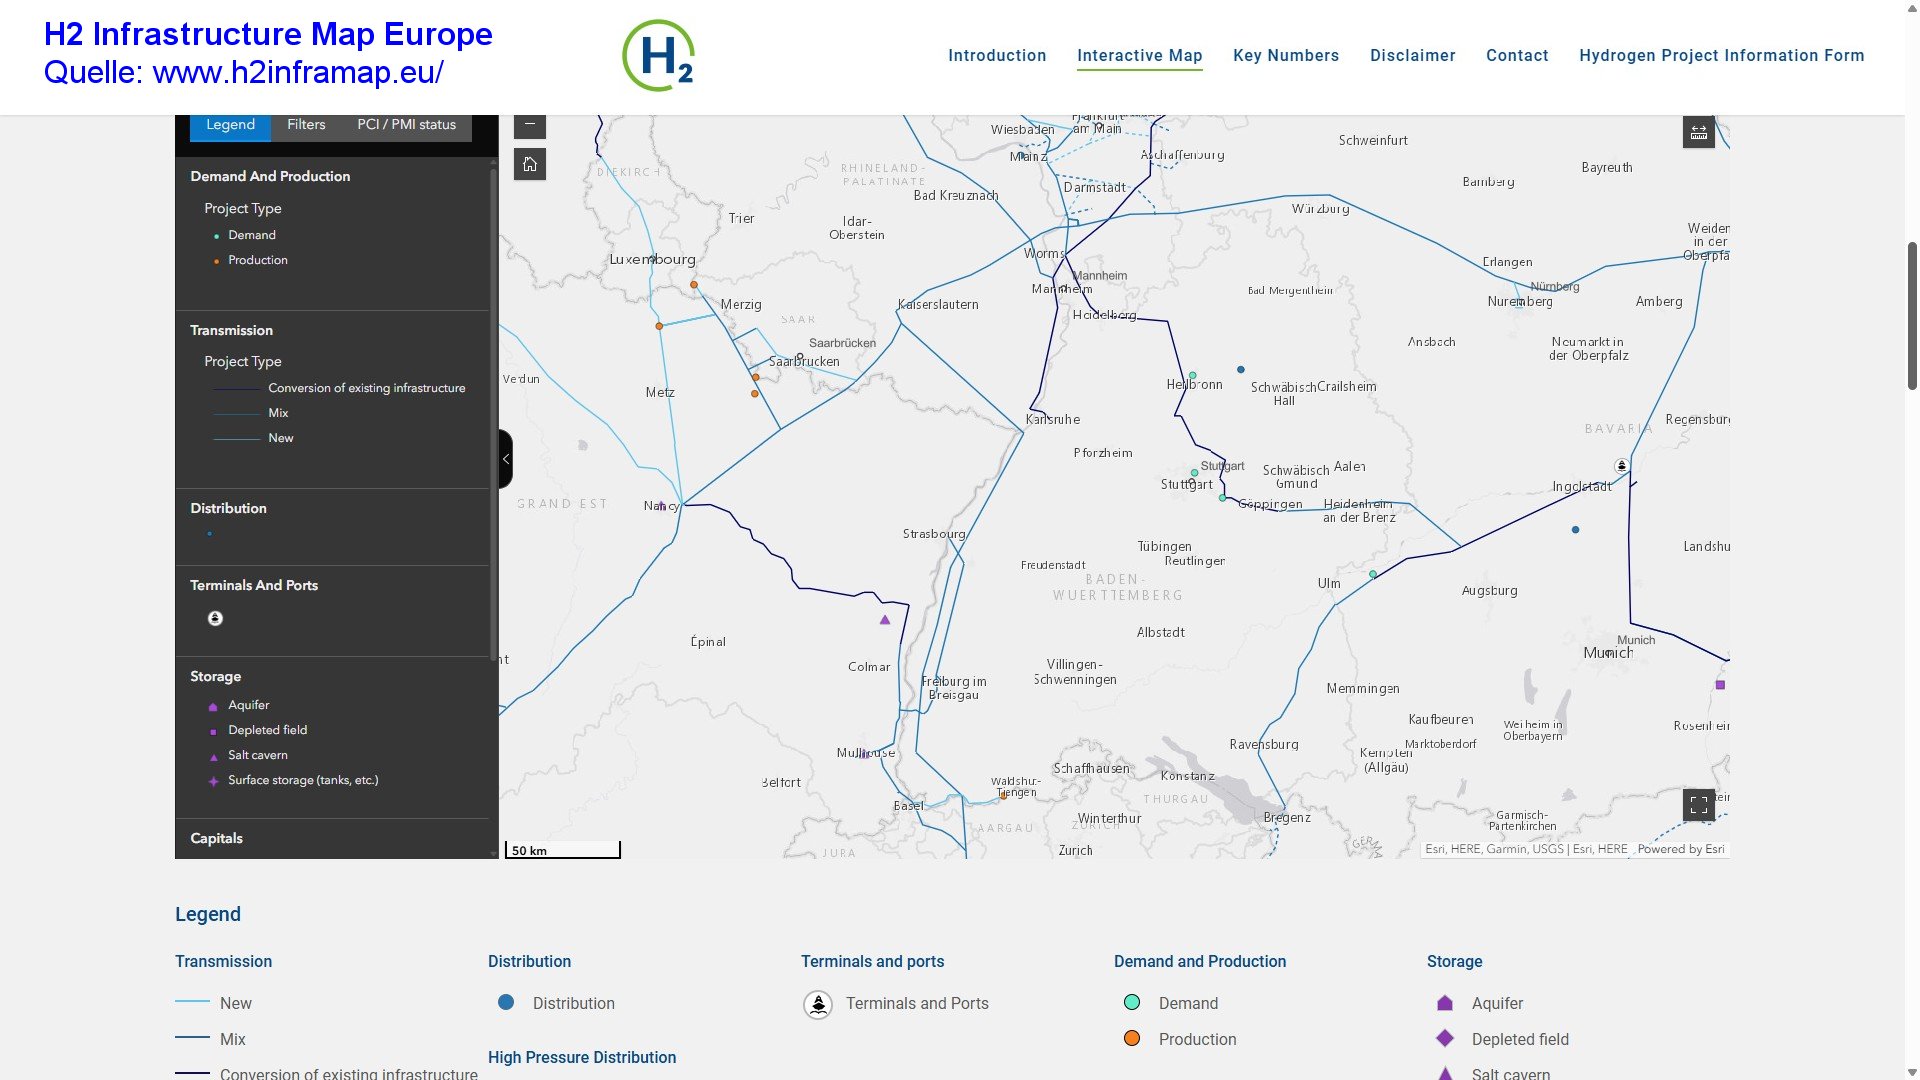Click the map home extent button
This screenshot has width=1920, height=1080.
pyautogui.click(x=530, y=164)
